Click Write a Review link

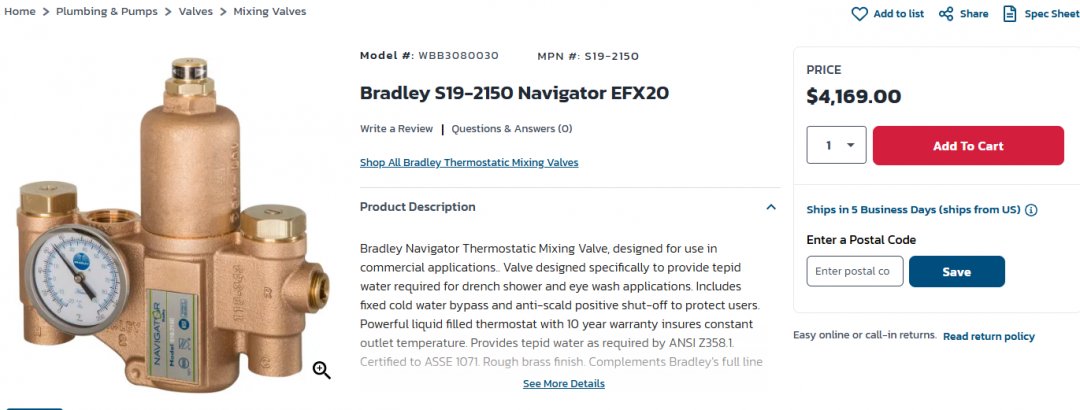(x=396, y=129)
